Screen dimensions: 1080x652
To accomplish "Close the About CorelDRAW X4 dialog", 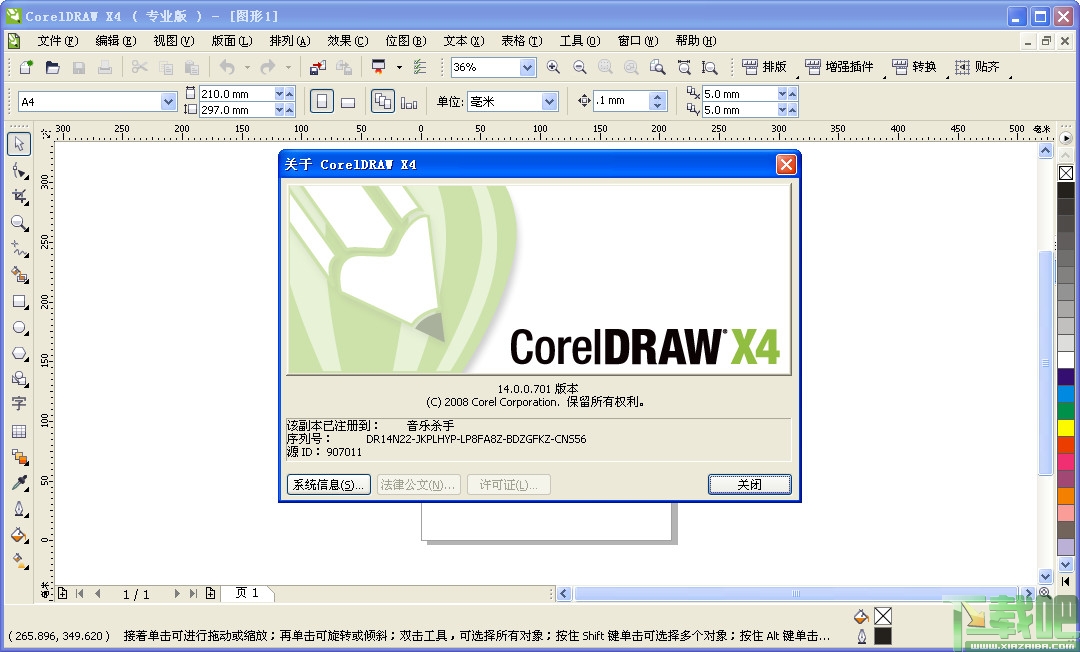I will point(786,165).
